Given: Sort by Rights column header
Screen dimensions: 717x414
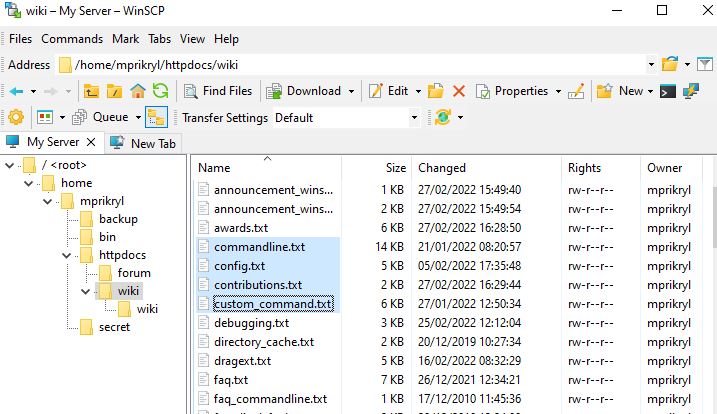Looking at the screenshot, I should pyautogui.click(x=601, y=168).
